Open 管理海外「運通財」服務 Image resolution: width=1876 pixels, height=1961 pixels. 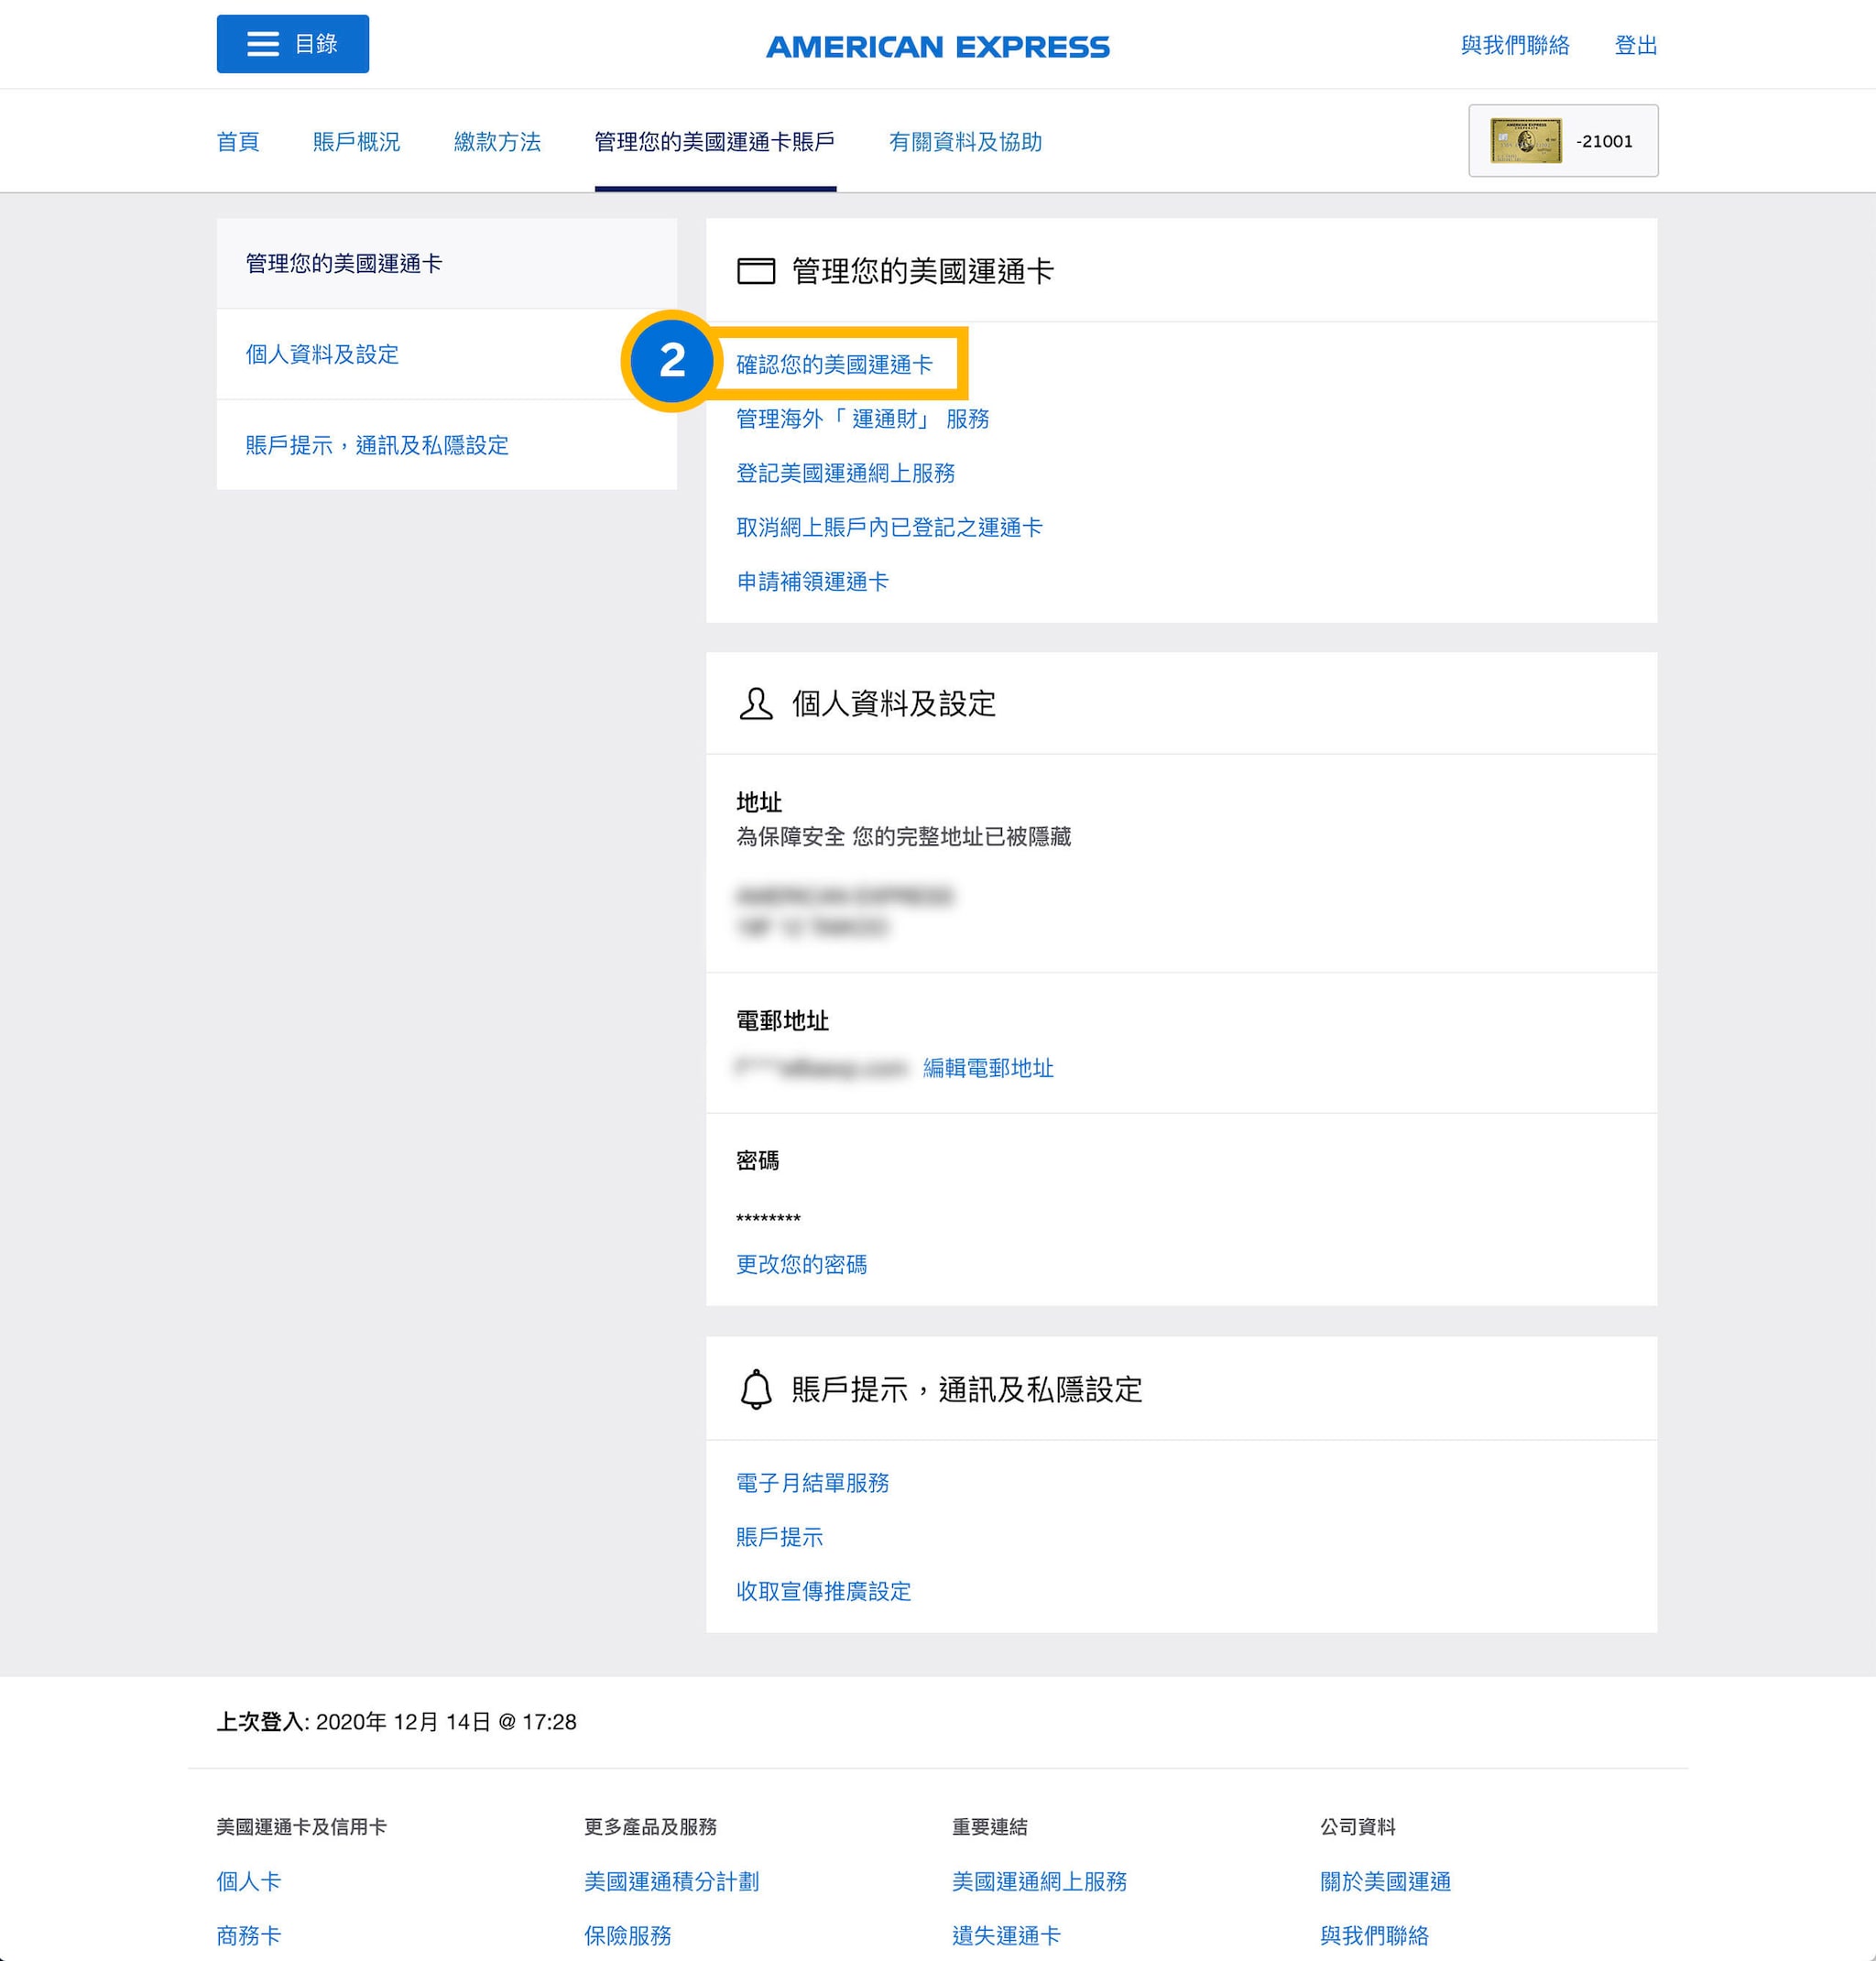862,420
